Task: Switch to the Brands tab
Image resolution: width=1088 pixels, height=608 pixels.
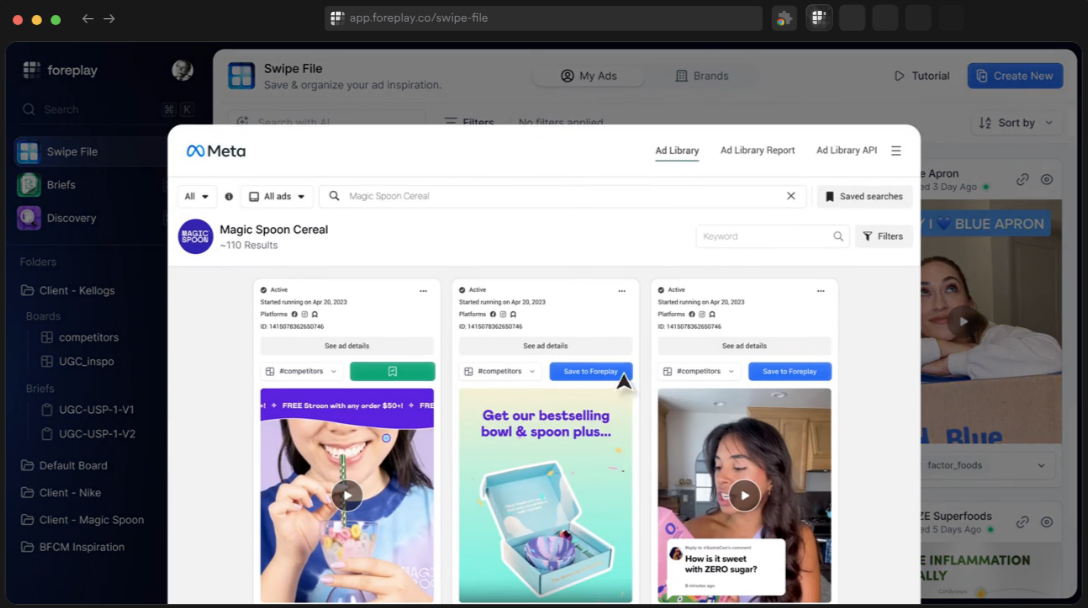Action: pos(702,76)
